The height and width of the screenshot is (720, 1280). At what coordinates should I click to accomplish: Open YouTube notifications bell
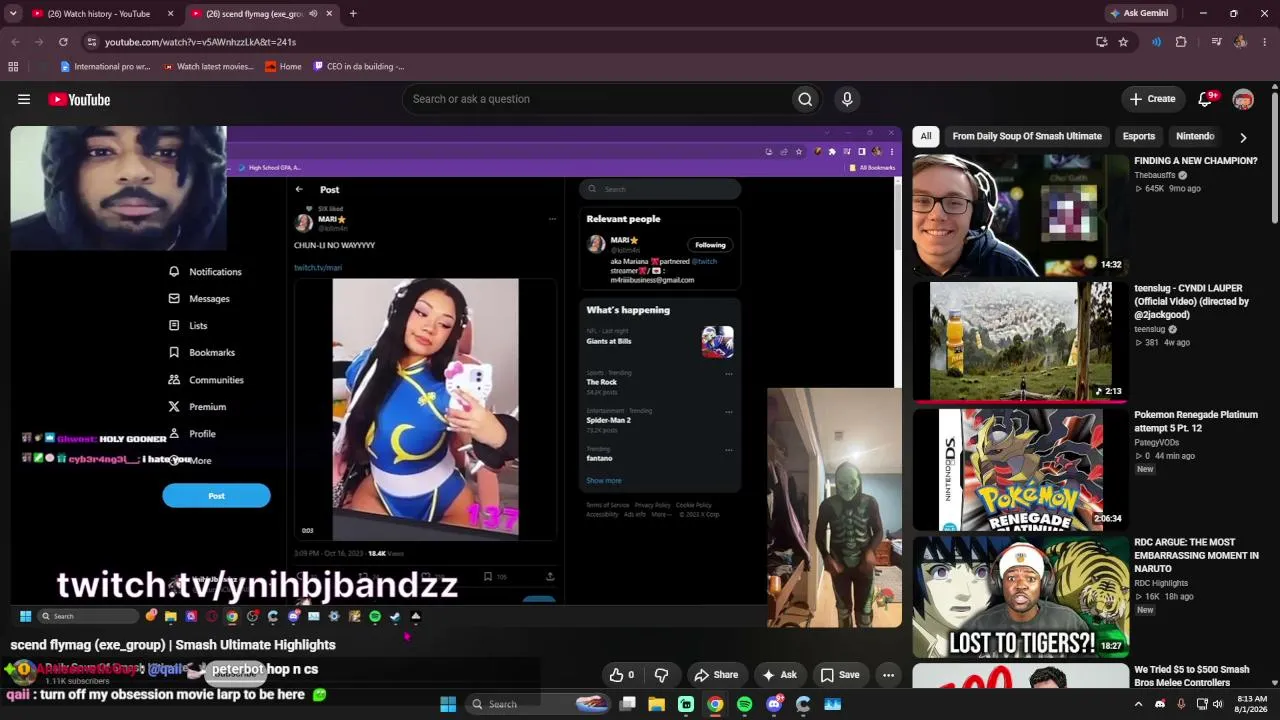(x=1206, y=99)
